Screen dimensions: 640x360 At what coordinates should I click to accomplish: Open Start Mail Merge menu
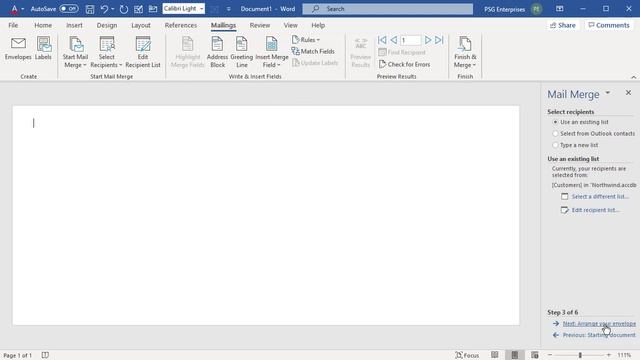coord(75,52)
